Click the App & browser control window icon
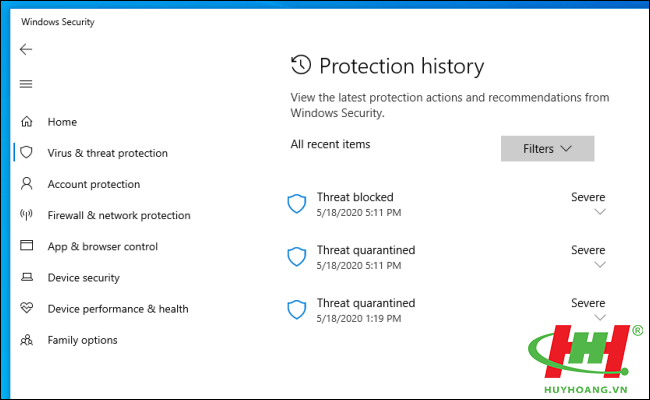650x400 pixels. (27, 245)
